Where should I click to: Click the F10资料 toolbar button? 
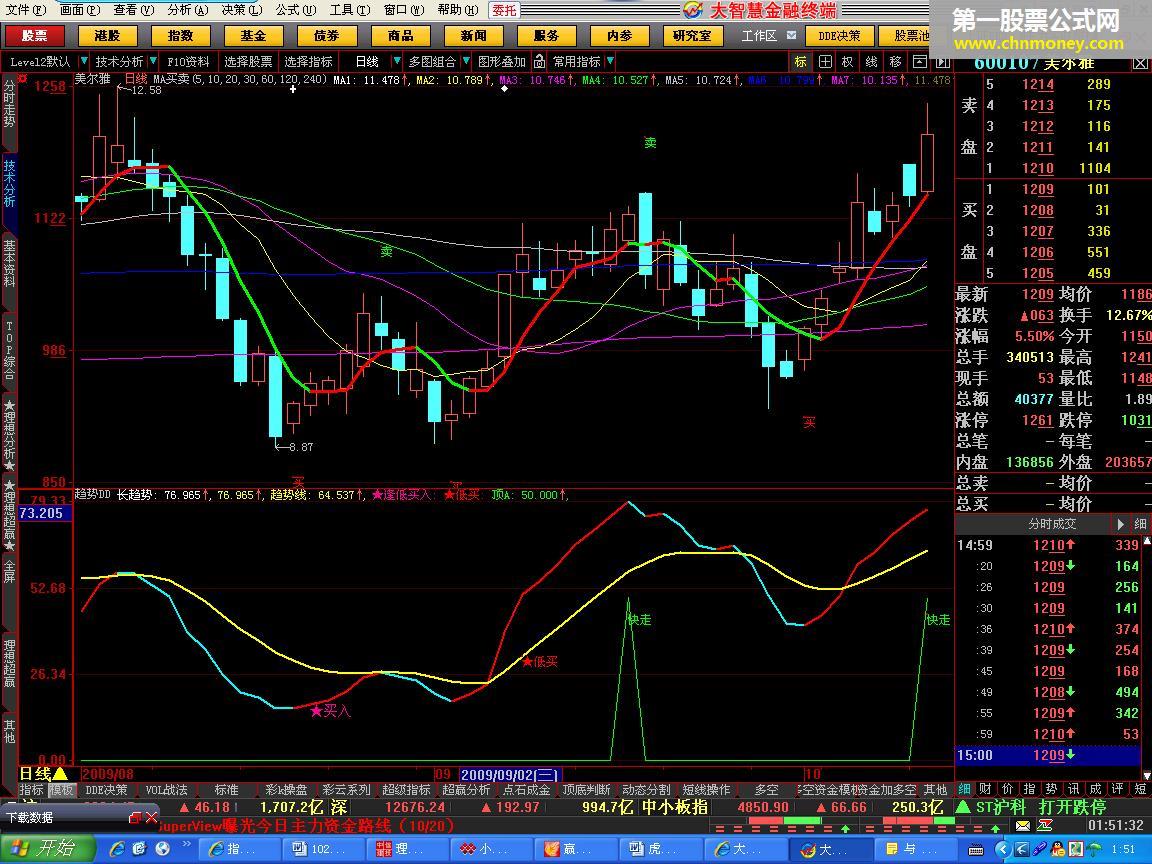[x=188, y=62]
